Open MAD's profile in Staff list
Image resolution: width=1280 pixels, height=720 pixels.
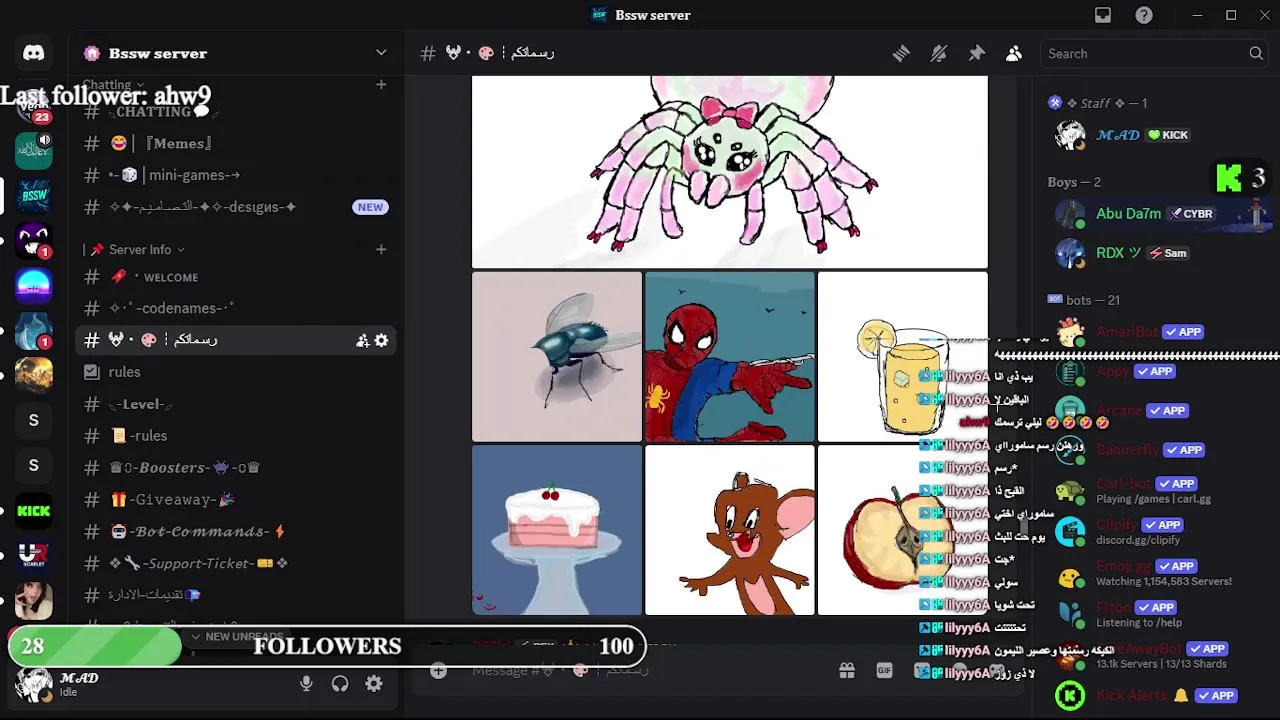tap(1160, 135)
